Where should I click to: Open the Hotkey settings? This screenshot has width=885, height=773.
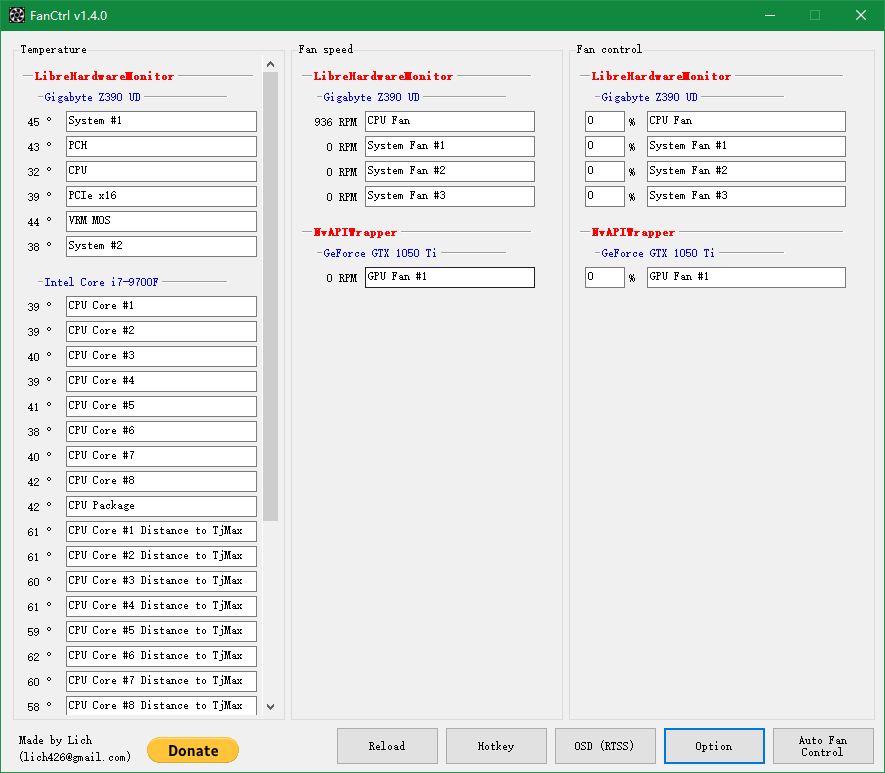coord(496,746)
